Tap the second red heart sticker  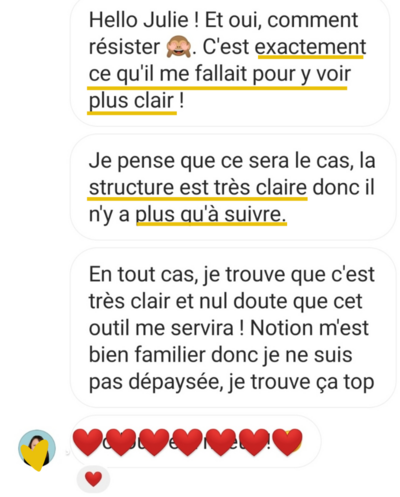click(121, 442)
